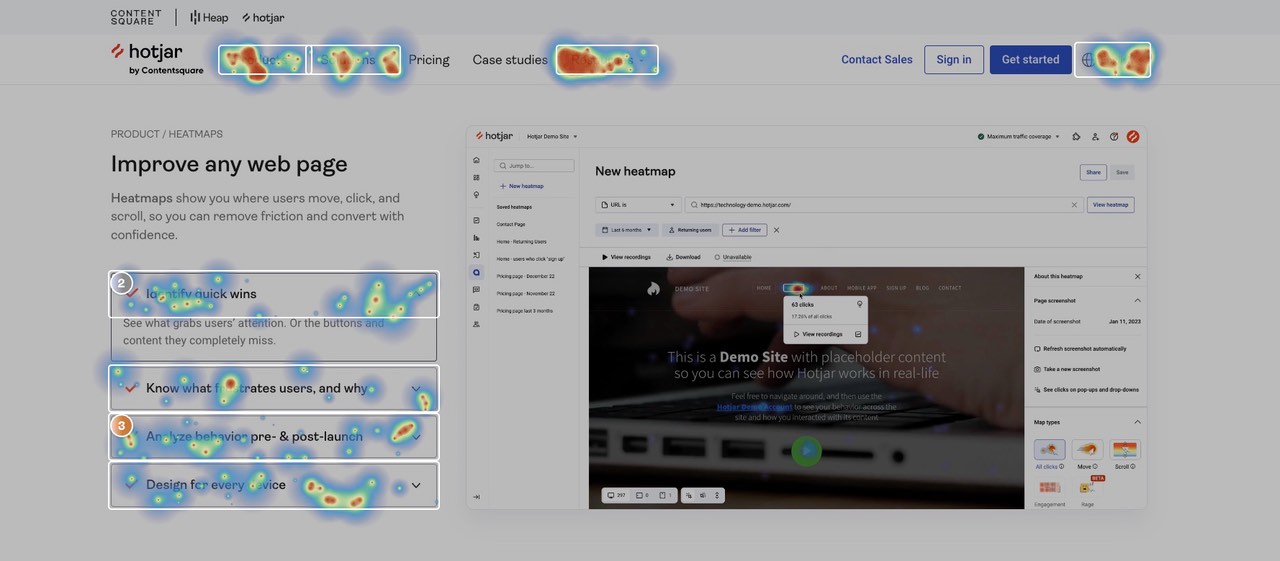Select desktop device showing 297
The width and height of the screenshot is (1280, 561).
click(x=616, y=495)
